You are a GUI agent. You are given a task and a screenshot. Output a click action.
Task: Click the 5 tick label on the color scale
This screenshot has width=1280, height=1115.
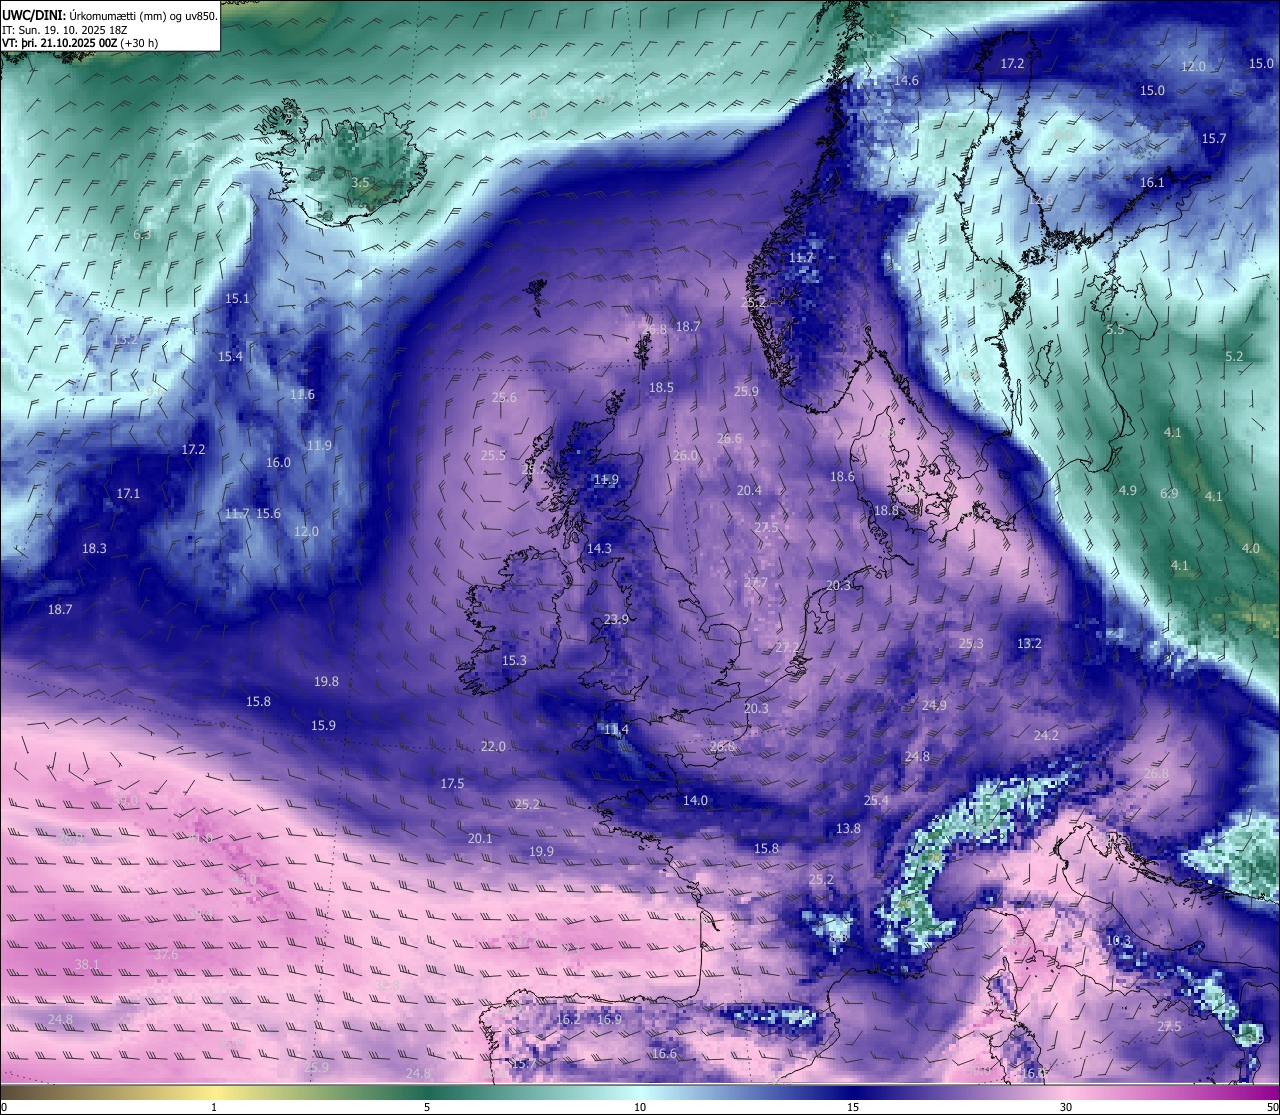point(427,1107)
